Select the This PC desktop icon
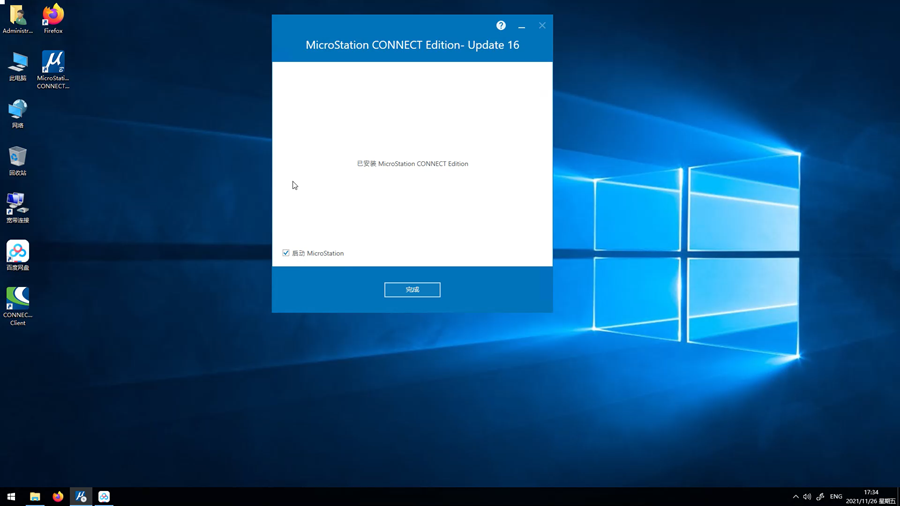This screenshot has width=900, height=506. (x=18, y=67)
